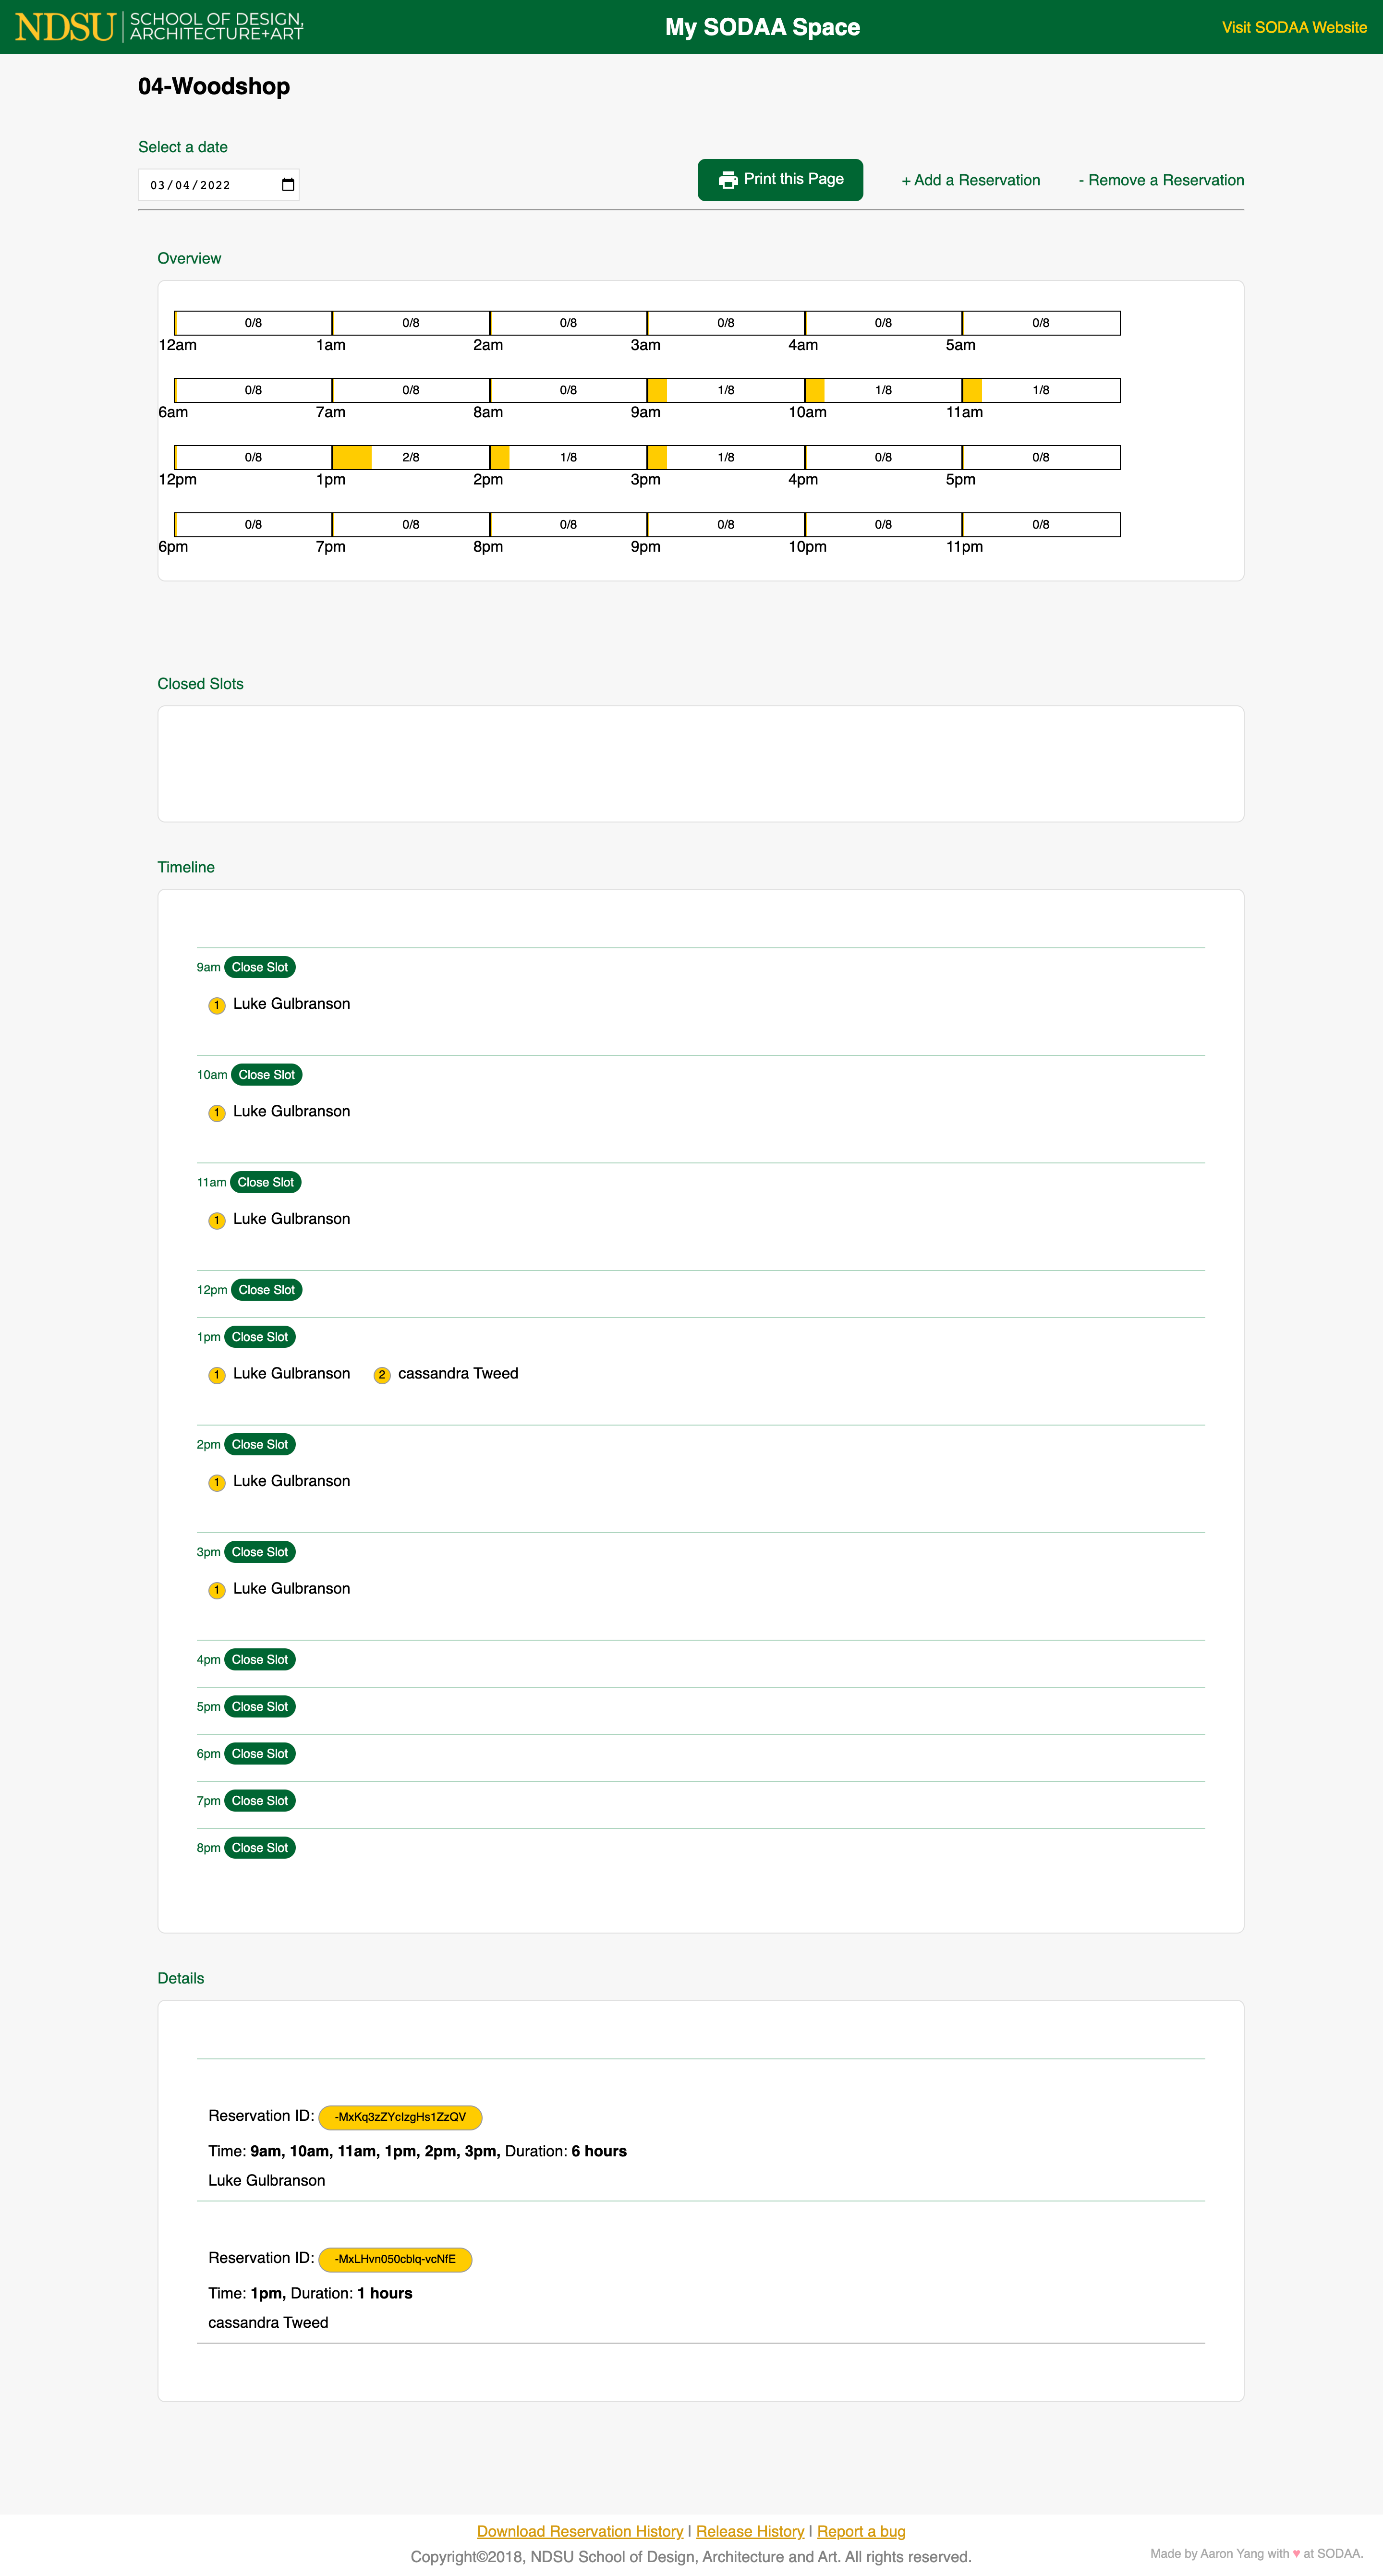This screenshot has height=2576, width=1383.
Task: Click badge 2 for cassandra Tweed
Action: tap(382, 1375)
